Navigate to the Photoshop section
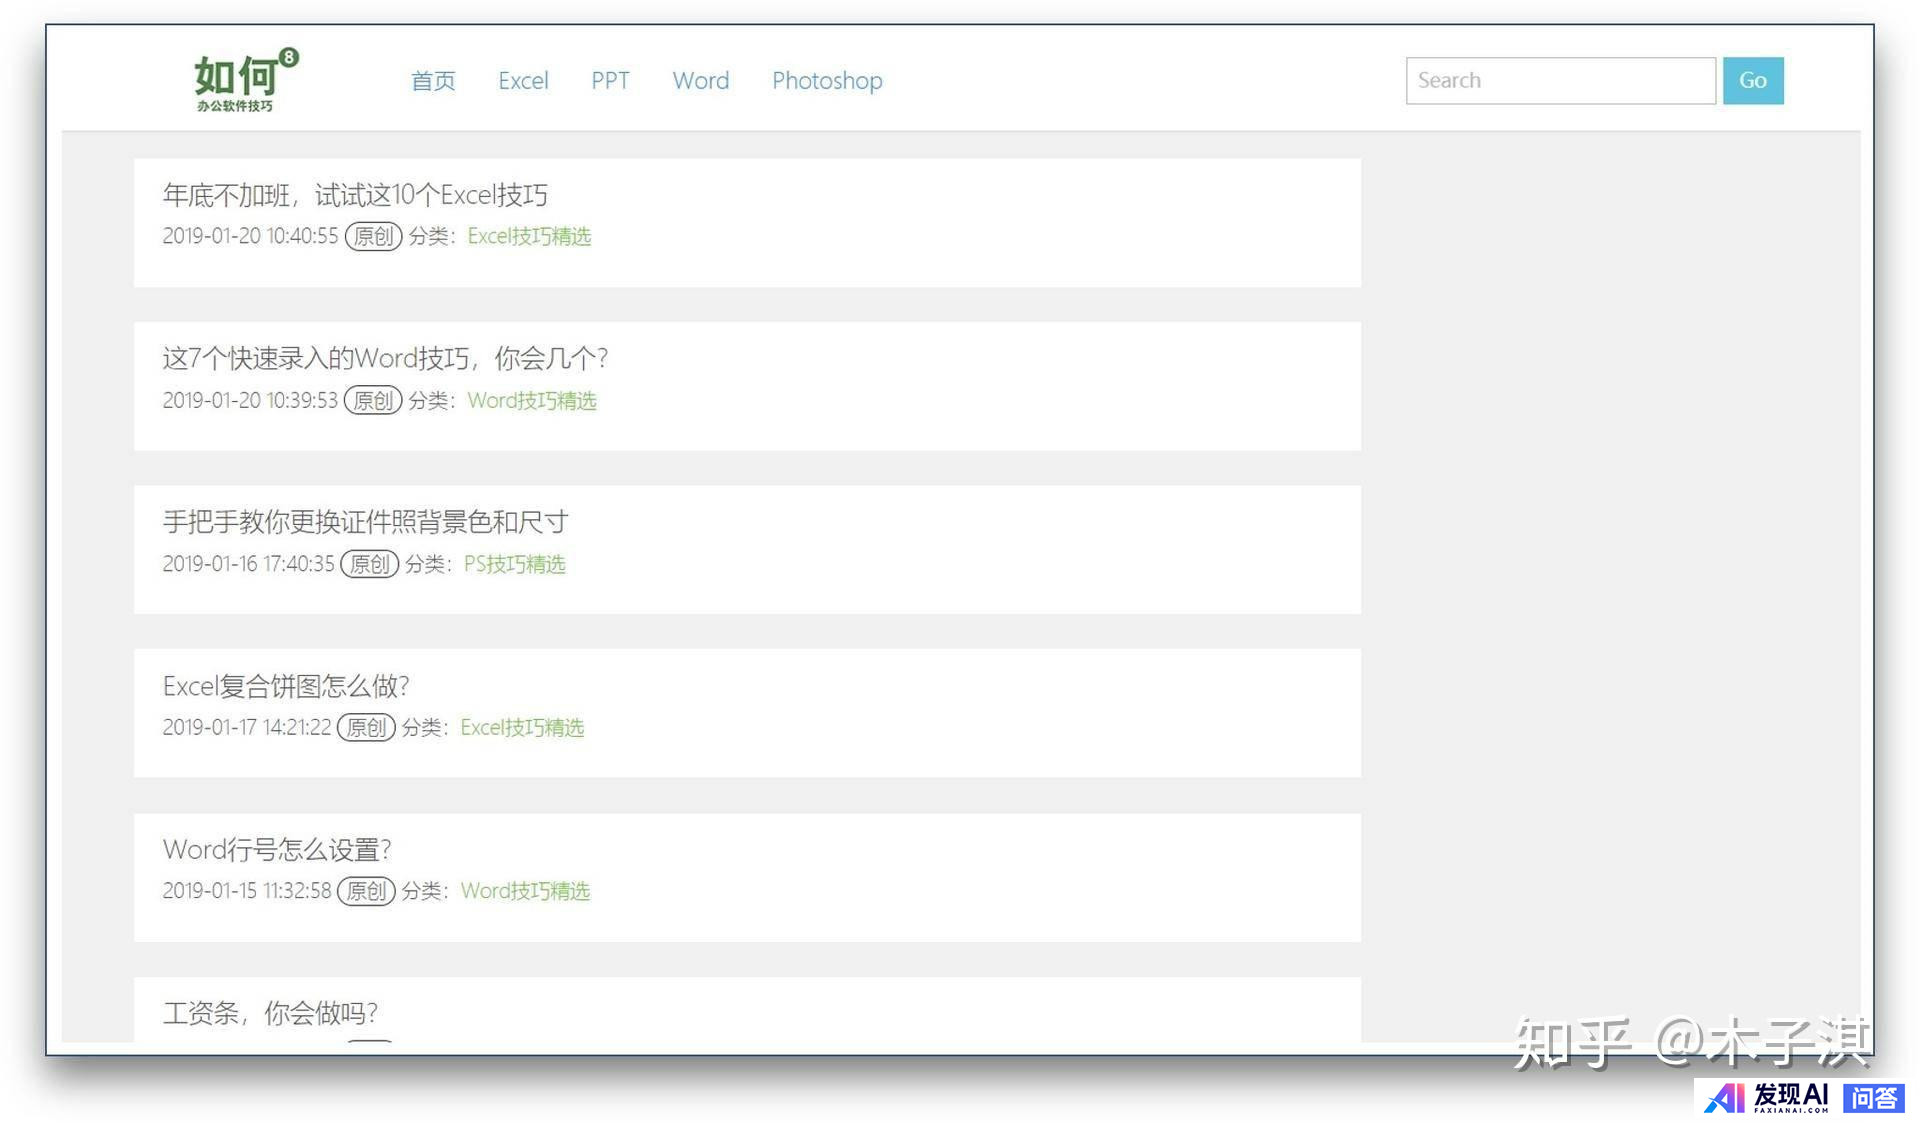This screenshot has height=1123, width=1920. click(x=827, y=81)
